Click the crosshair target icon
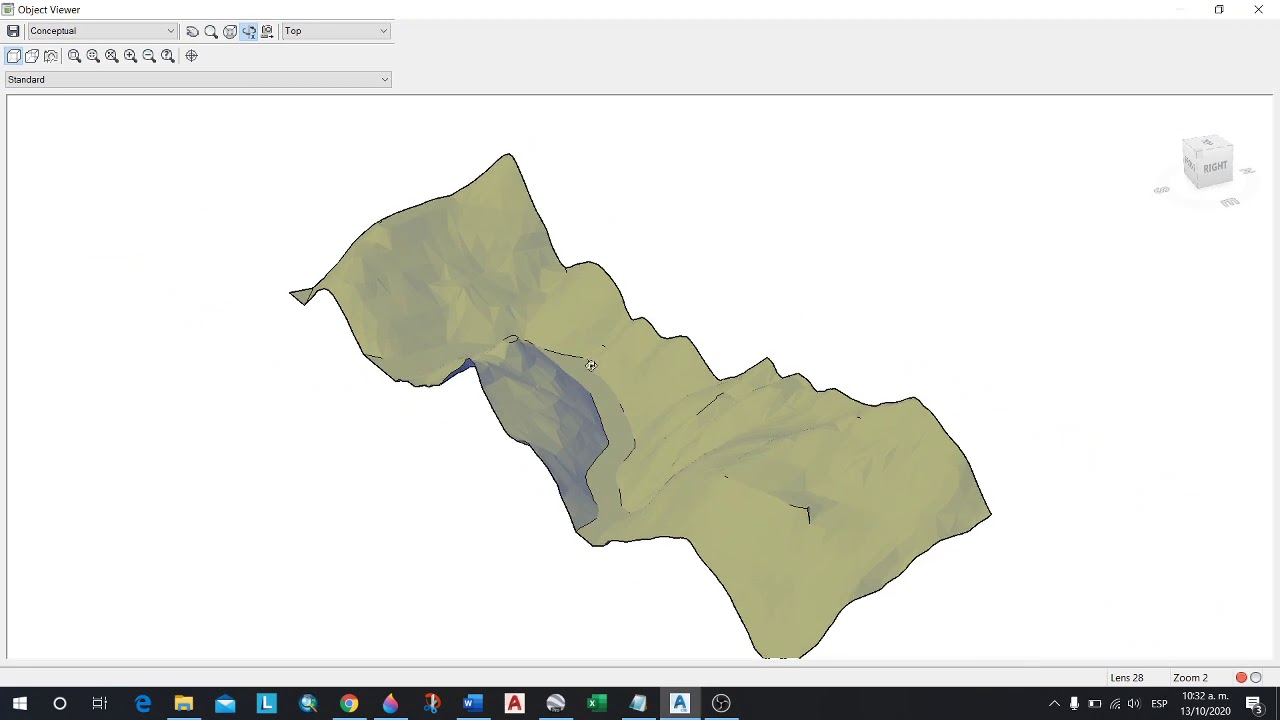The height and width of the screenshot is (720, 1280). 192,56
